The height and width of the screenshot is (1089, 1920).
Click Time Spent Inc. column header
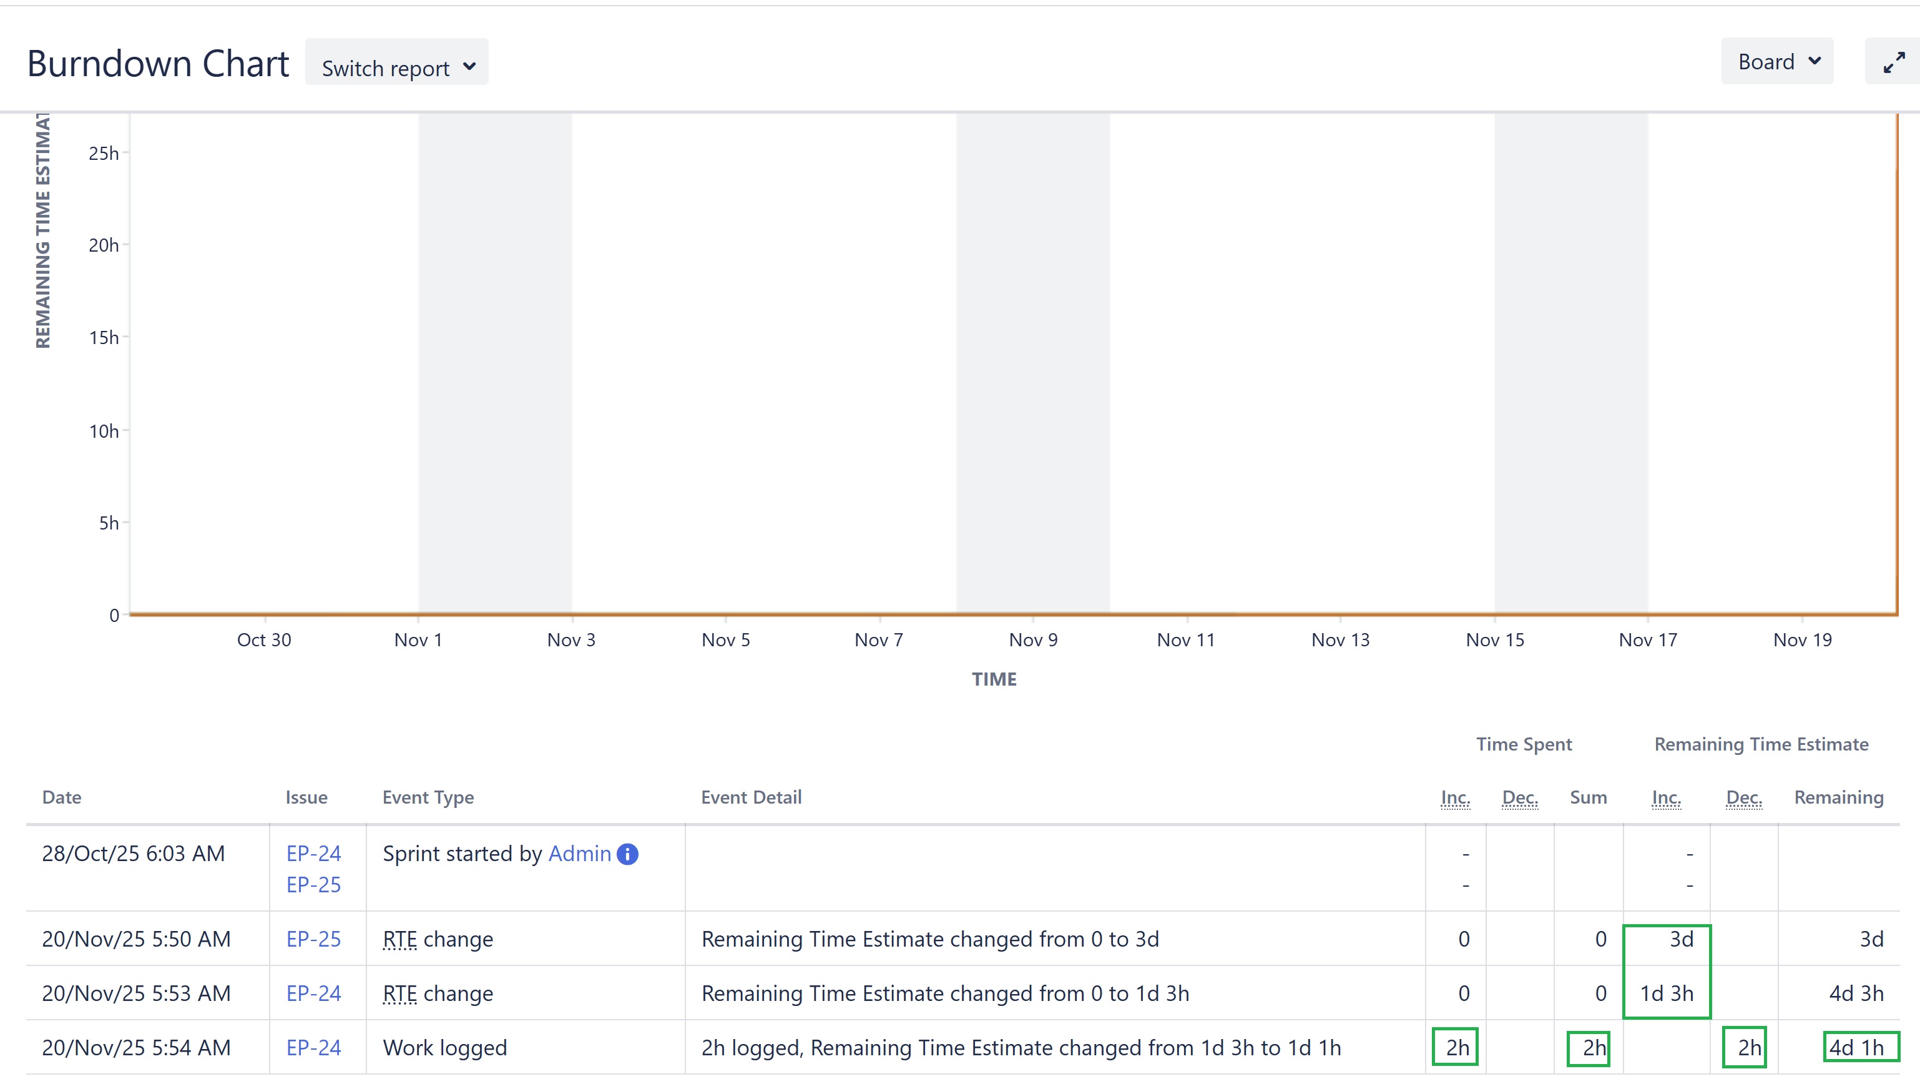pos(1455,797)
